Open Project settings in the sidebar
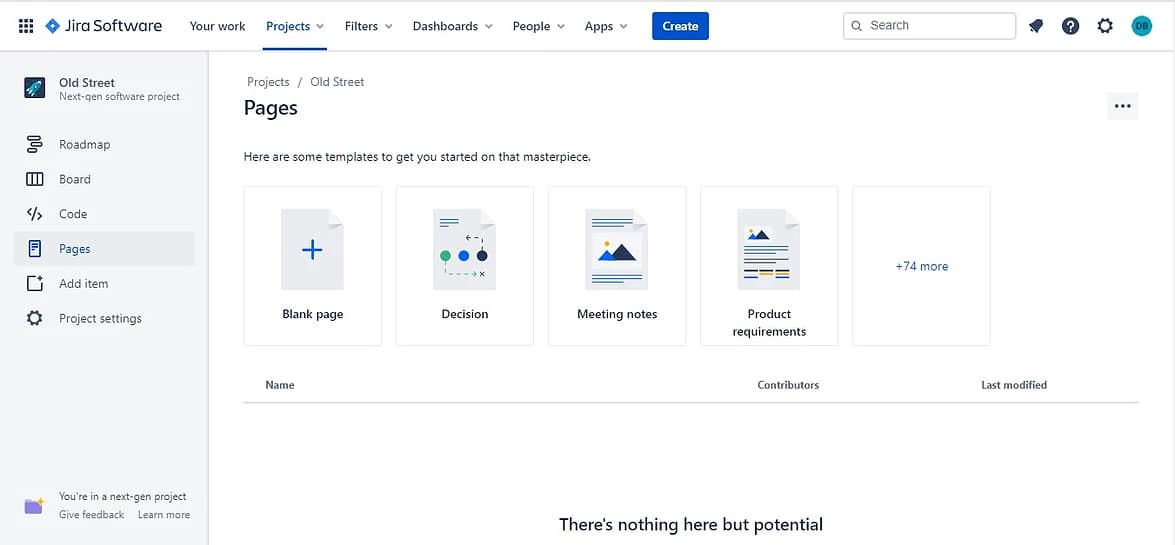The width and height of the screenshot is (1175, 545). tap(100, 319)
